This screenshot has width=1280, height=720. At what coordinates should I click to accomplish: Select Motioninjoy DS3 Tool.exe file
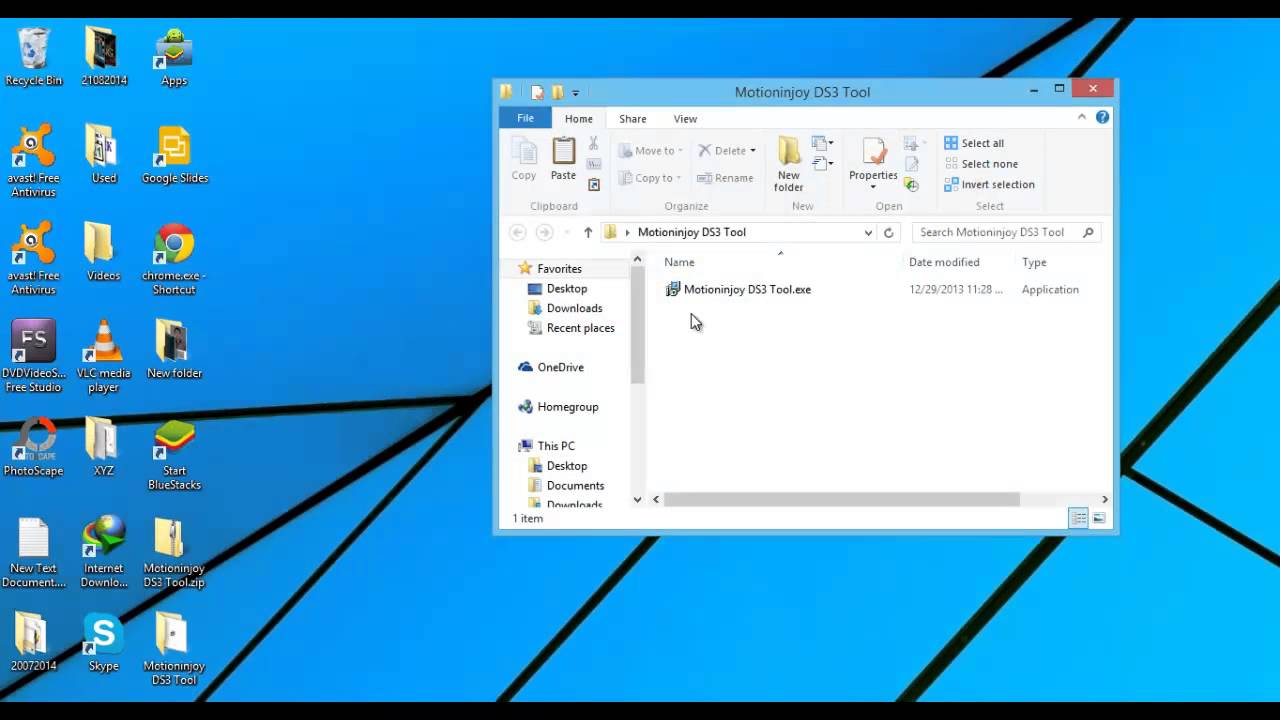pyautogui.click(x=738, y=289)
